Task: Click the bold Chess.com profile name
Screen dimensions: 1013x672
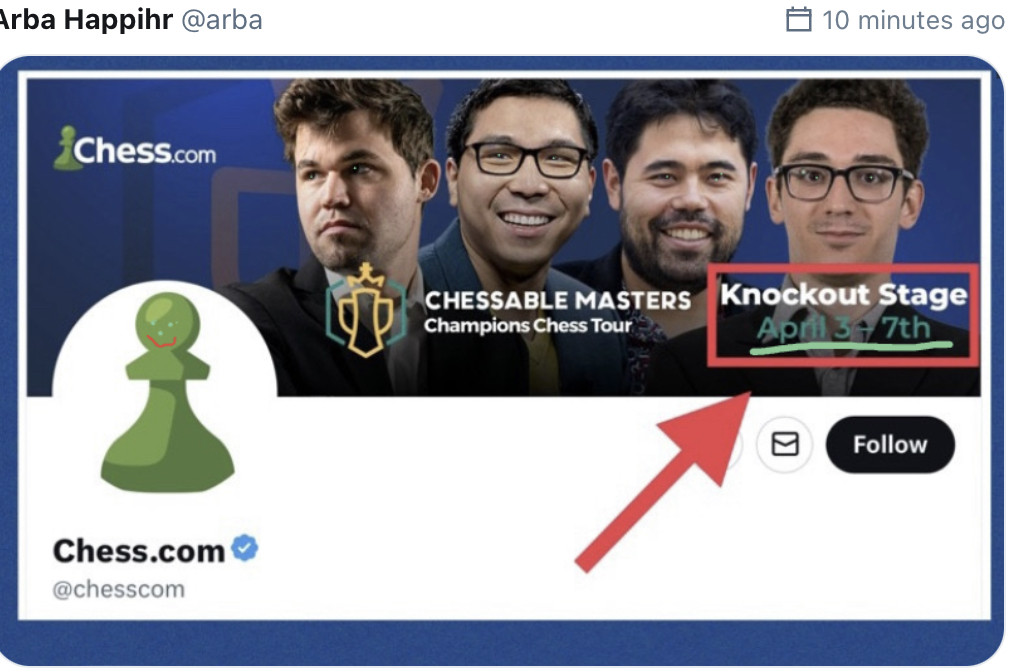Action: [x=138, y=551]
